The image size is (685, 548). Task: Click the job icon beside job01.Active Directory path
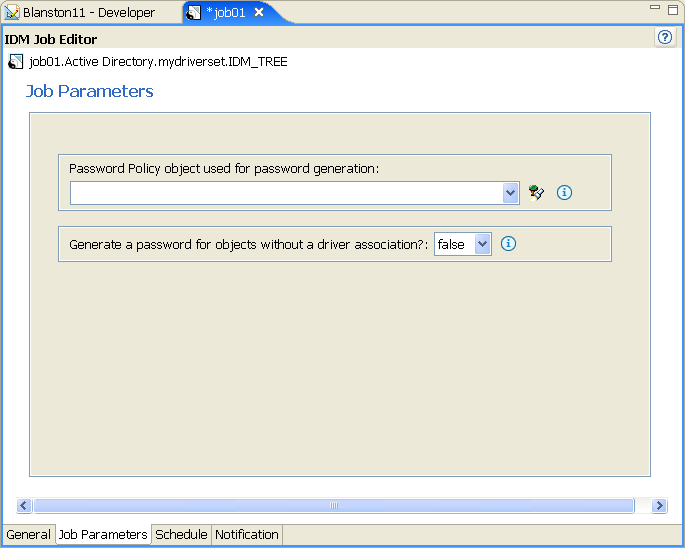click(x=16, y=62)
